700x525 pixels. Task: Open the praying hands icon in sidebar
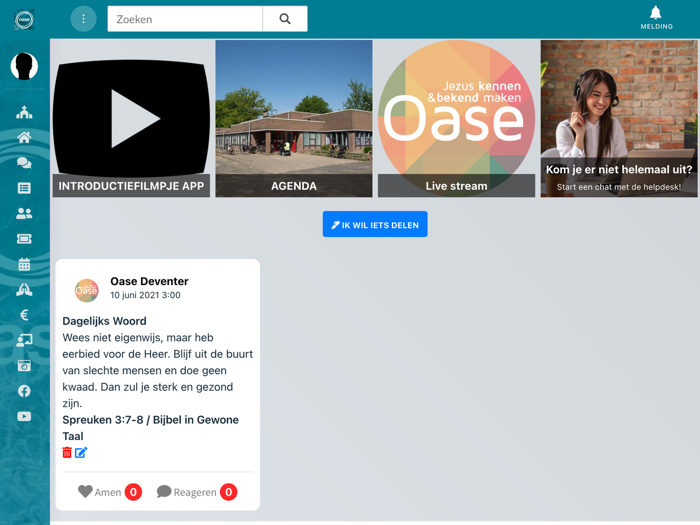click(x=24, y=290)
